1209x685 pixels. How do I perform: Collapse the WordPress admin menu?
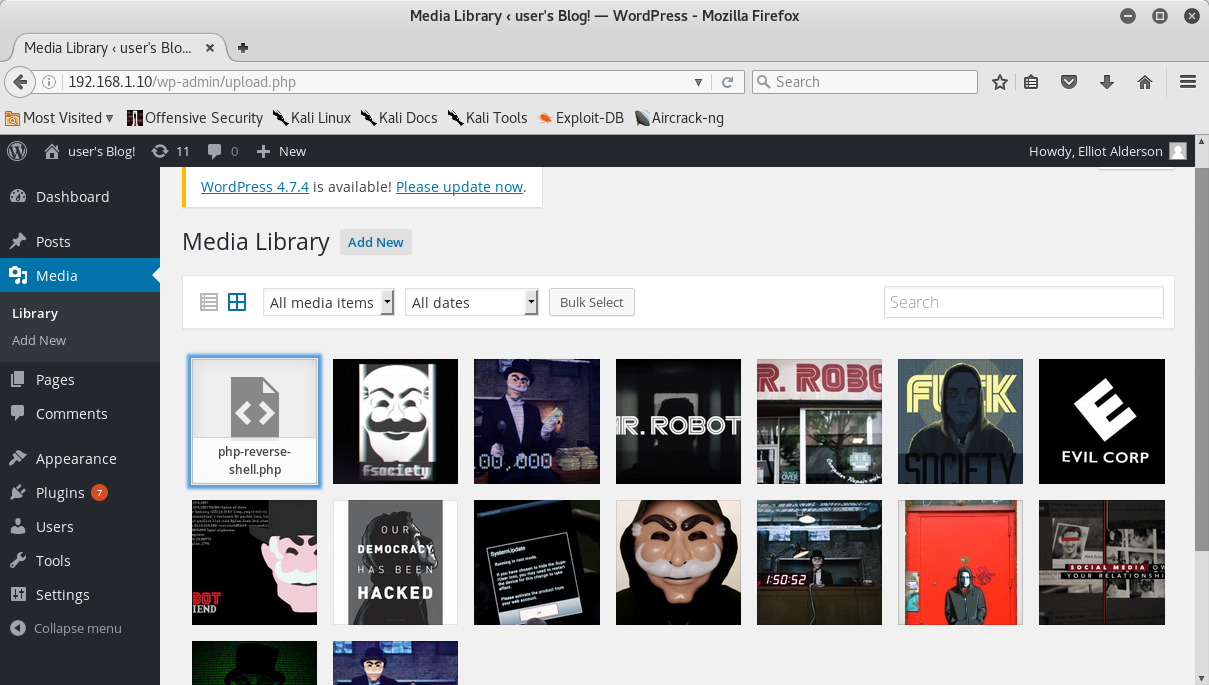[66, 628]
